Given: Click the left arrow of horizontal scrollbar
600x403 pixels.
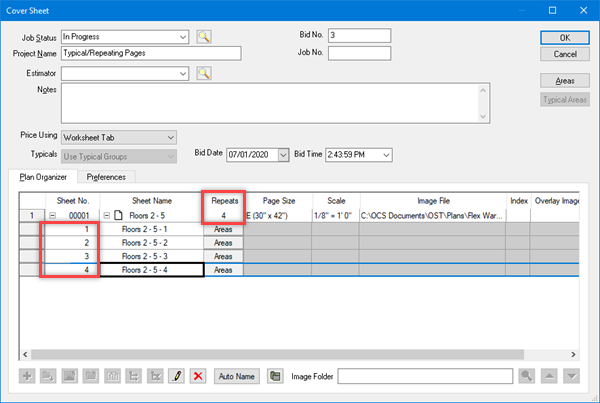Looking at the screenshot, I should [x=25, y=354].
